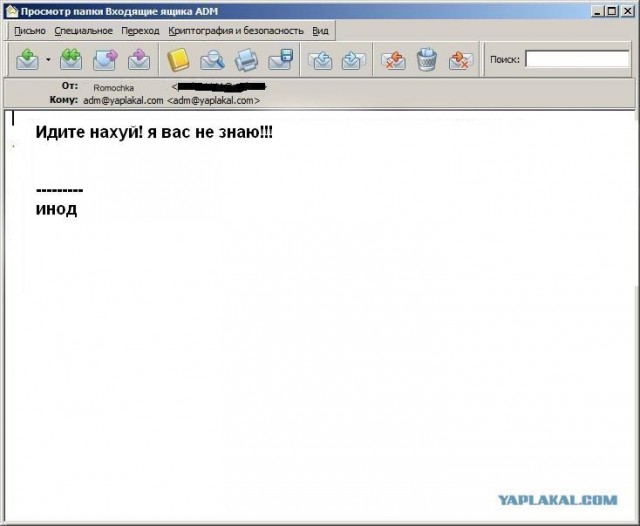This screenshot has height=526, width=640.
Task: Forward the message using the purple arrow letter icon
Action: tap(105, 59)
